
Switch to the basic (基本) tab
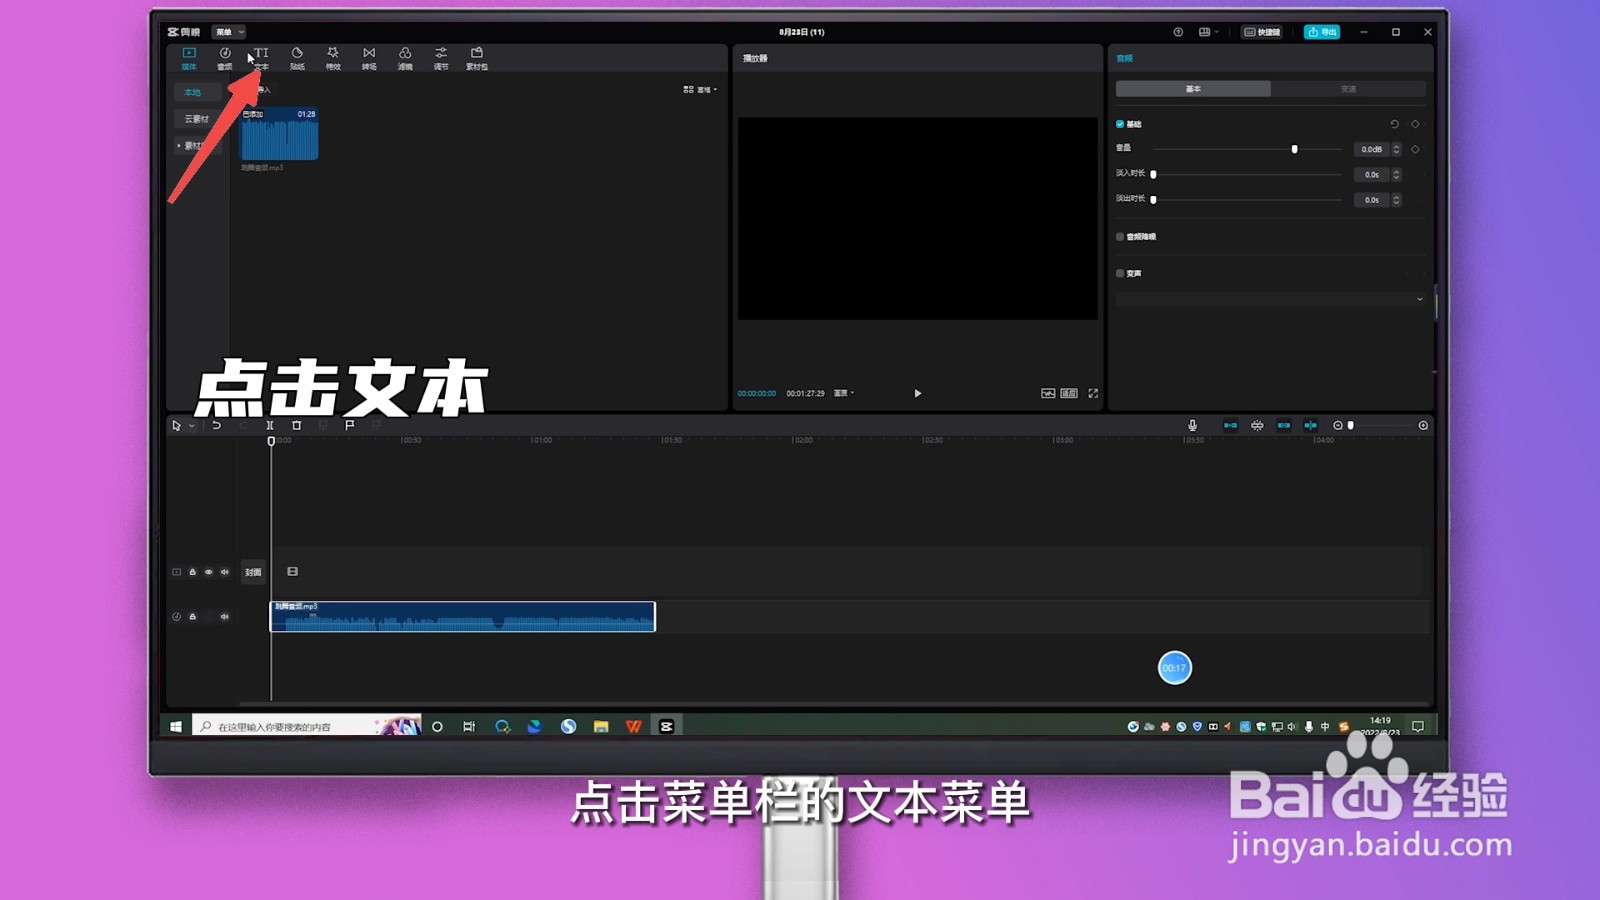tap(1193, 89)
